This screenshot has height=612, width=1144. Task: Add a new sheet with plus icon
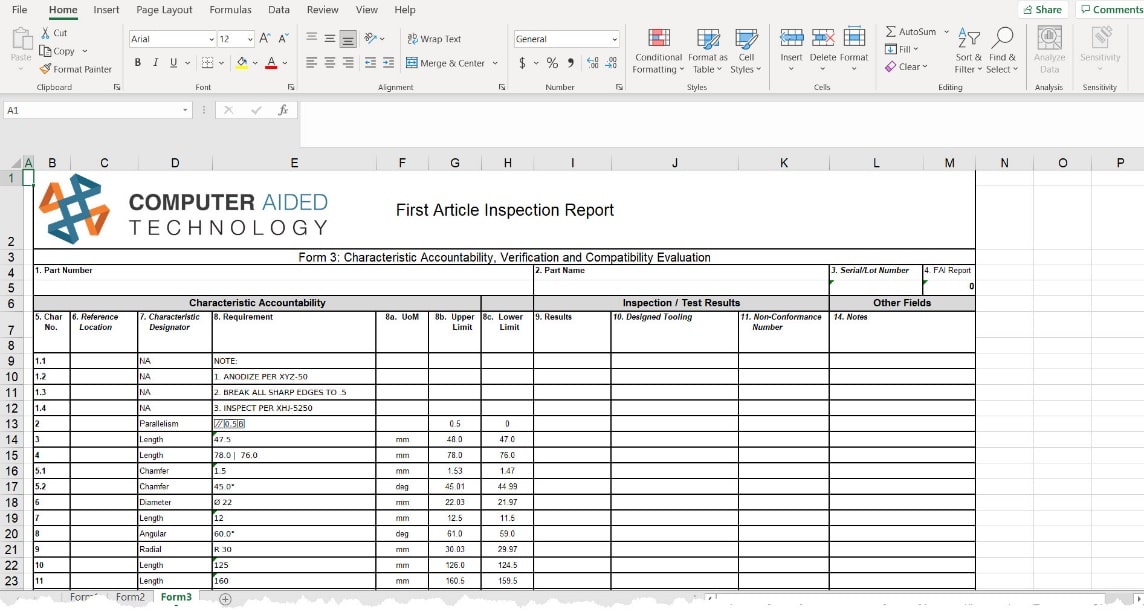pyautogui.click(x=225, y=599)
